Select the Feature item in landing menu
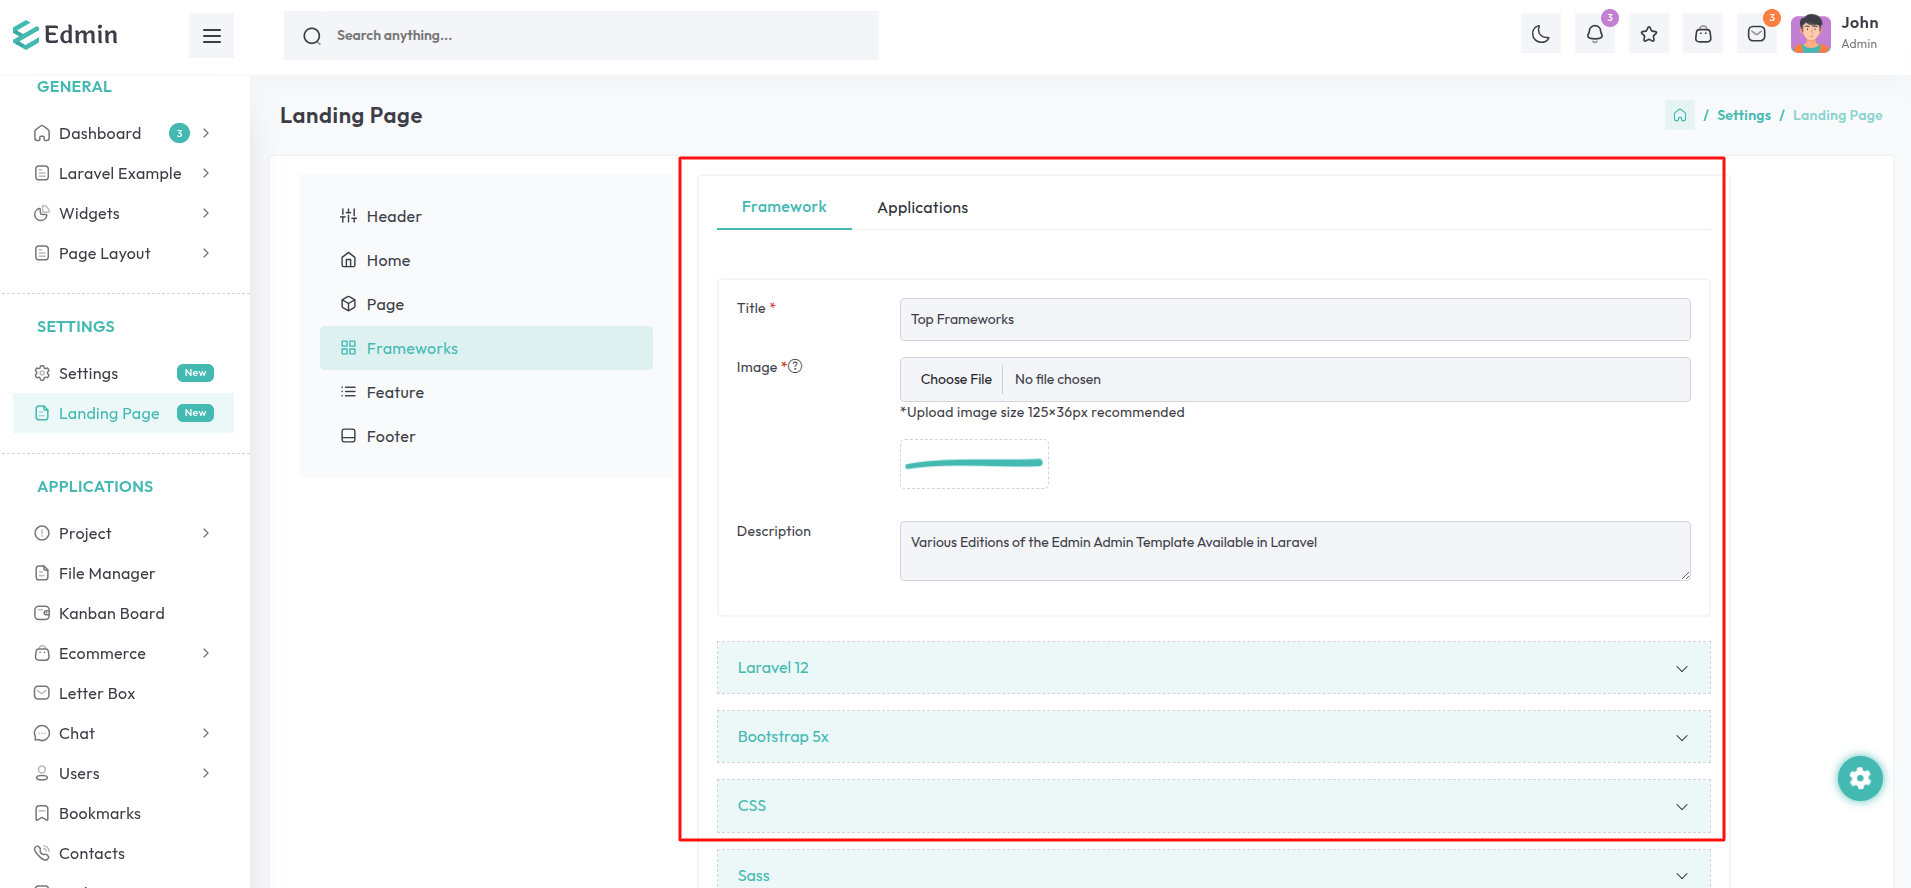1911x888 pixels. (x=395, y=393)
